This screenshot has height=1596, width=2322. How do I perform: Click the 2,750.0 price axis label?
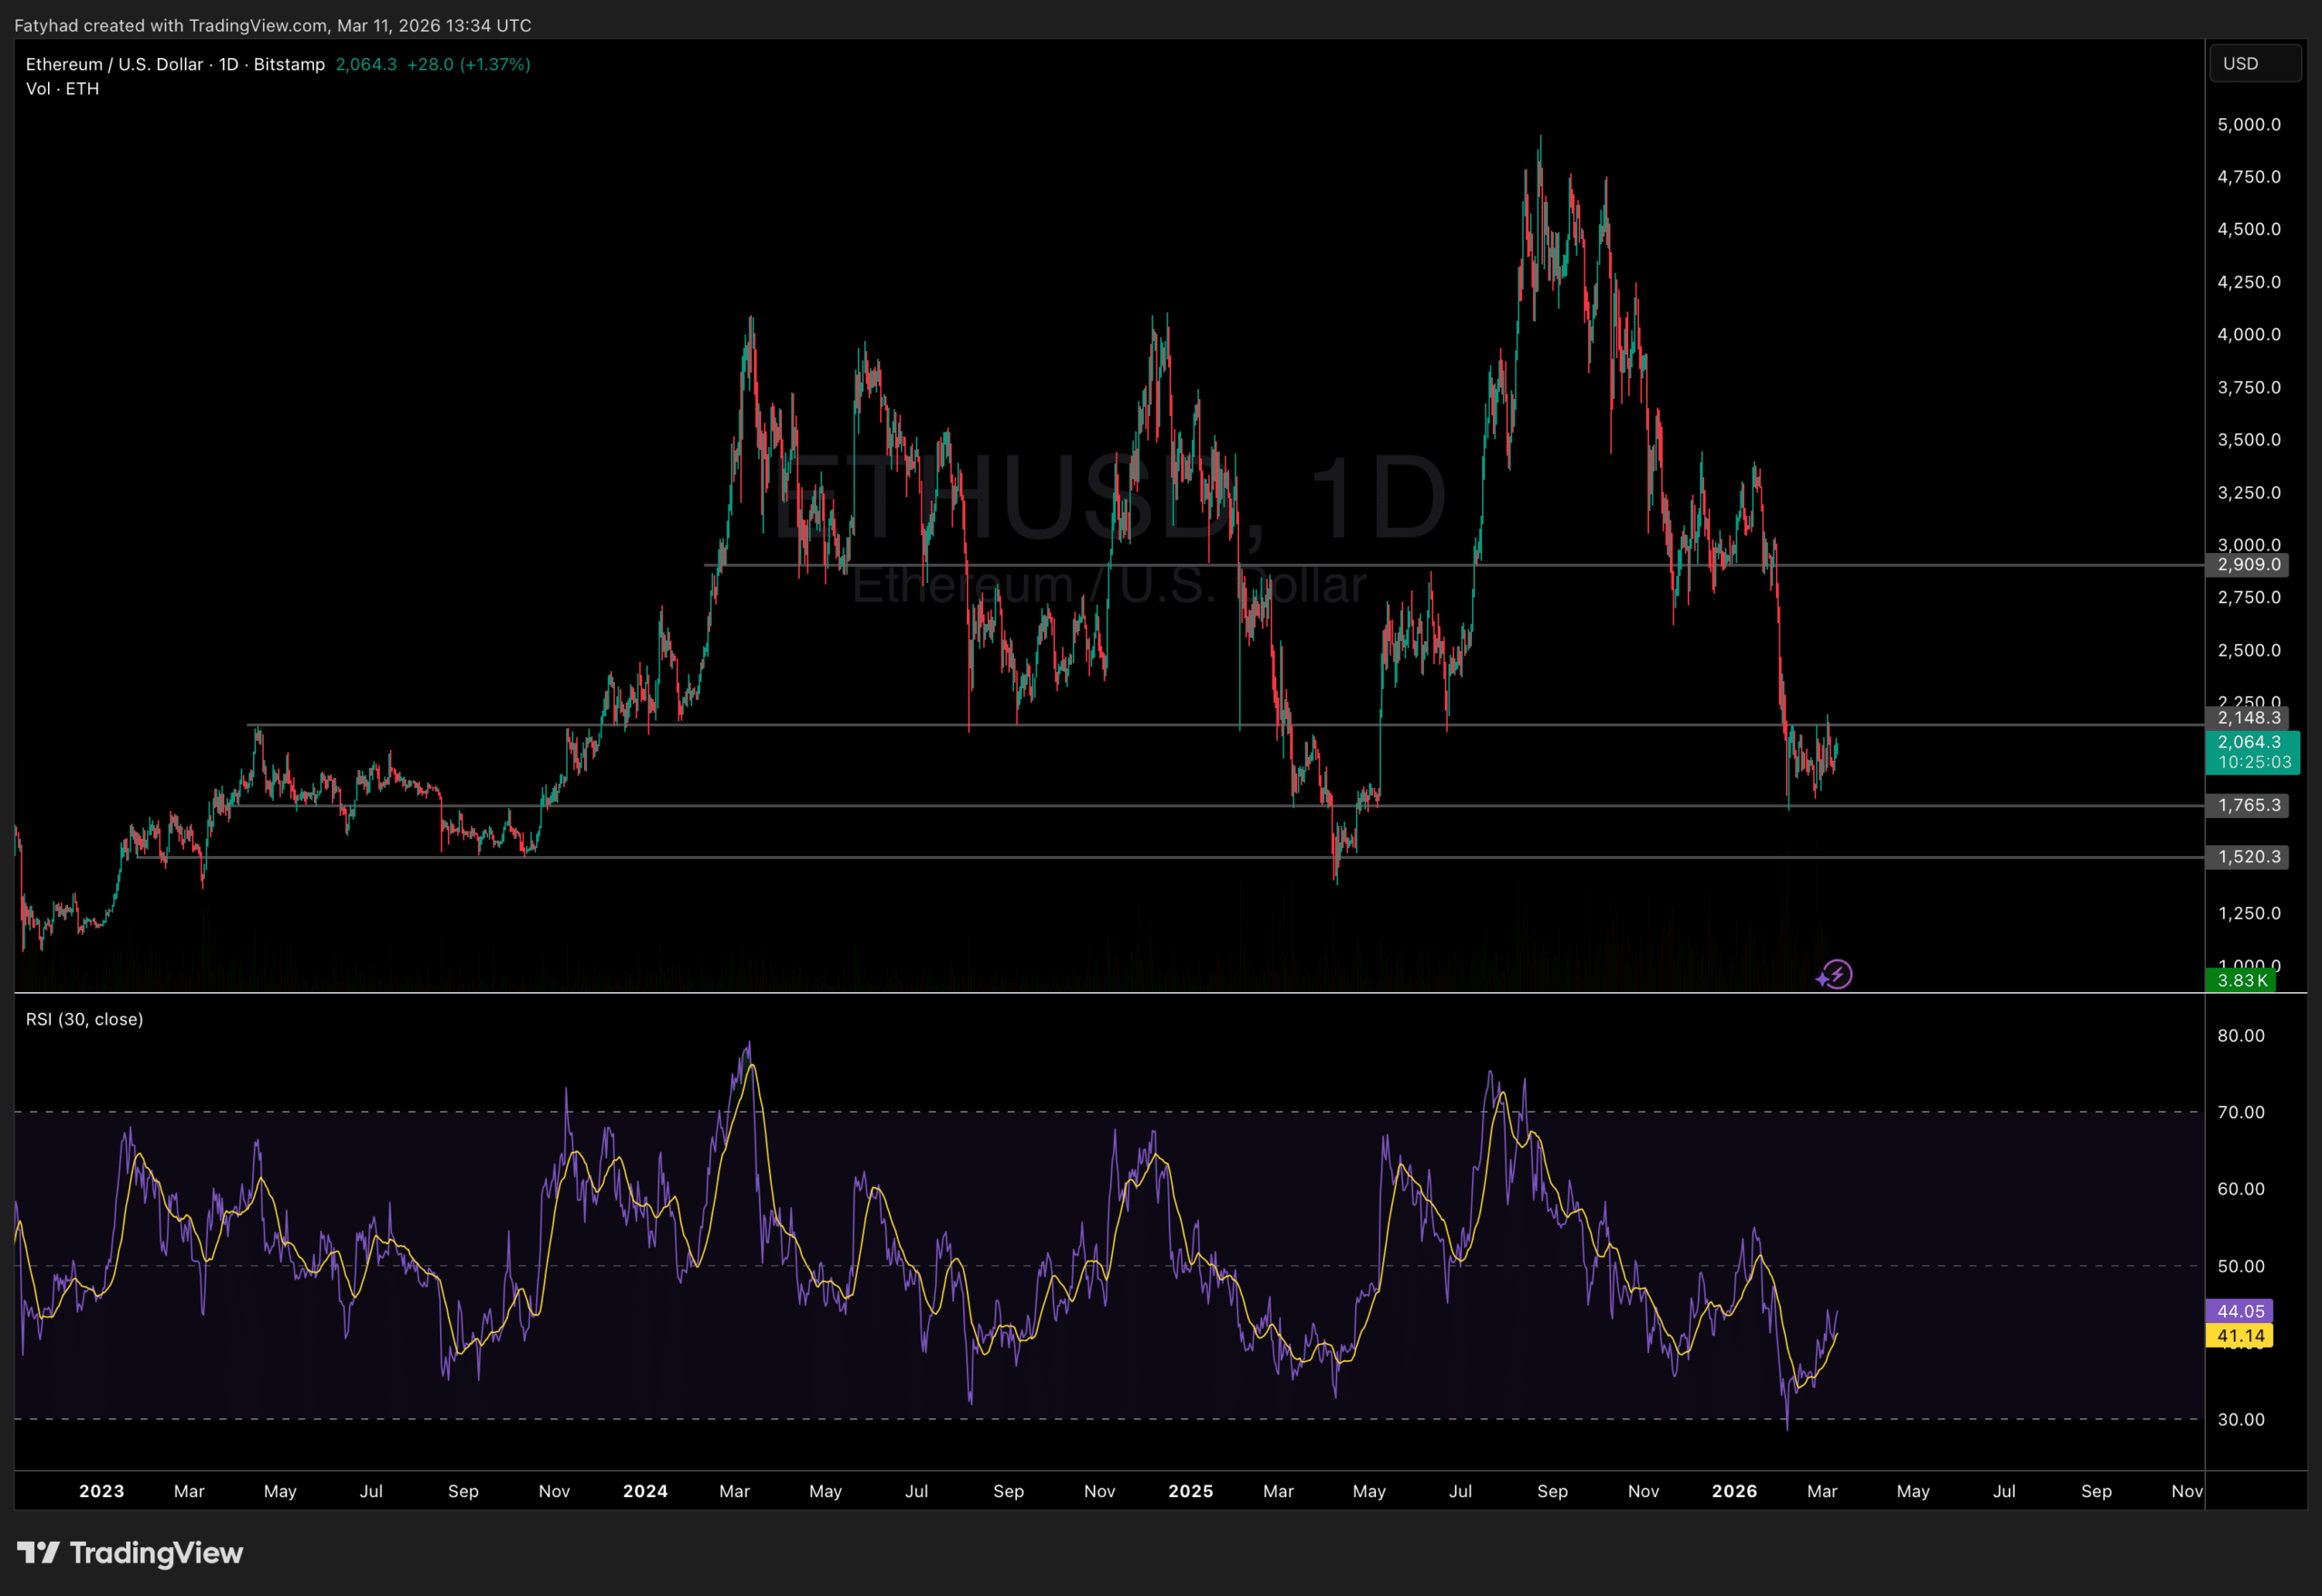pos(2249,598)
